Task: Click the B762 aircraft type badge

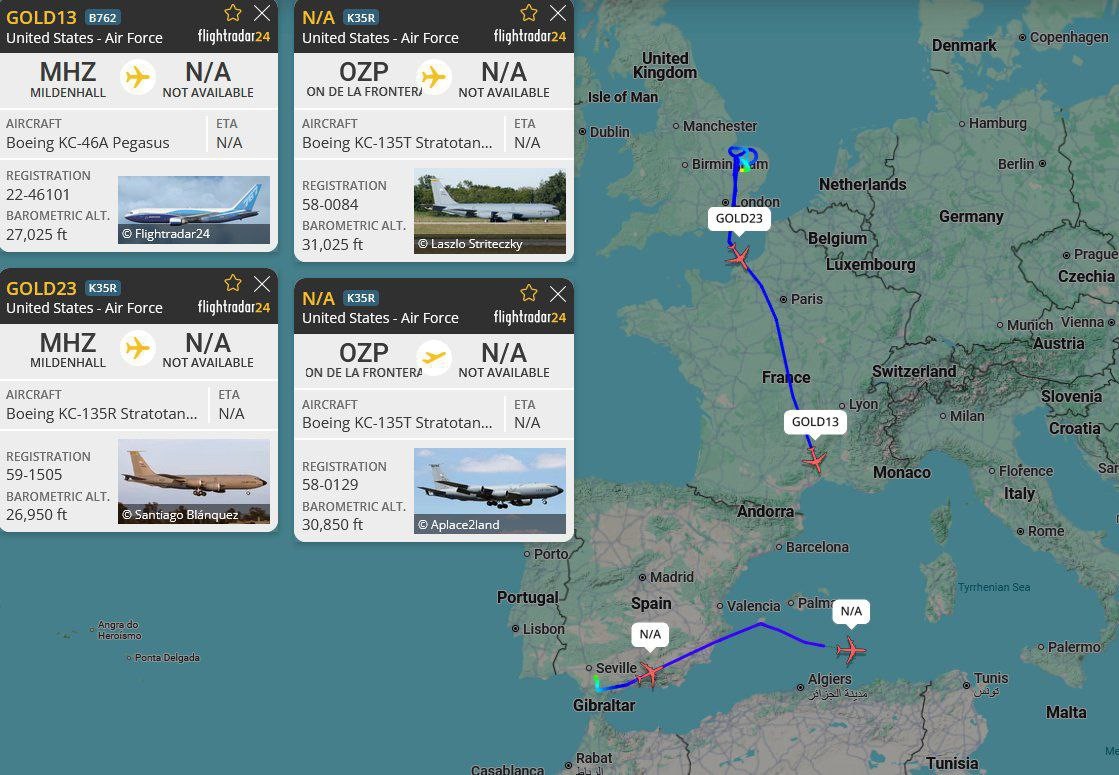Action: [x=102, y=18]
